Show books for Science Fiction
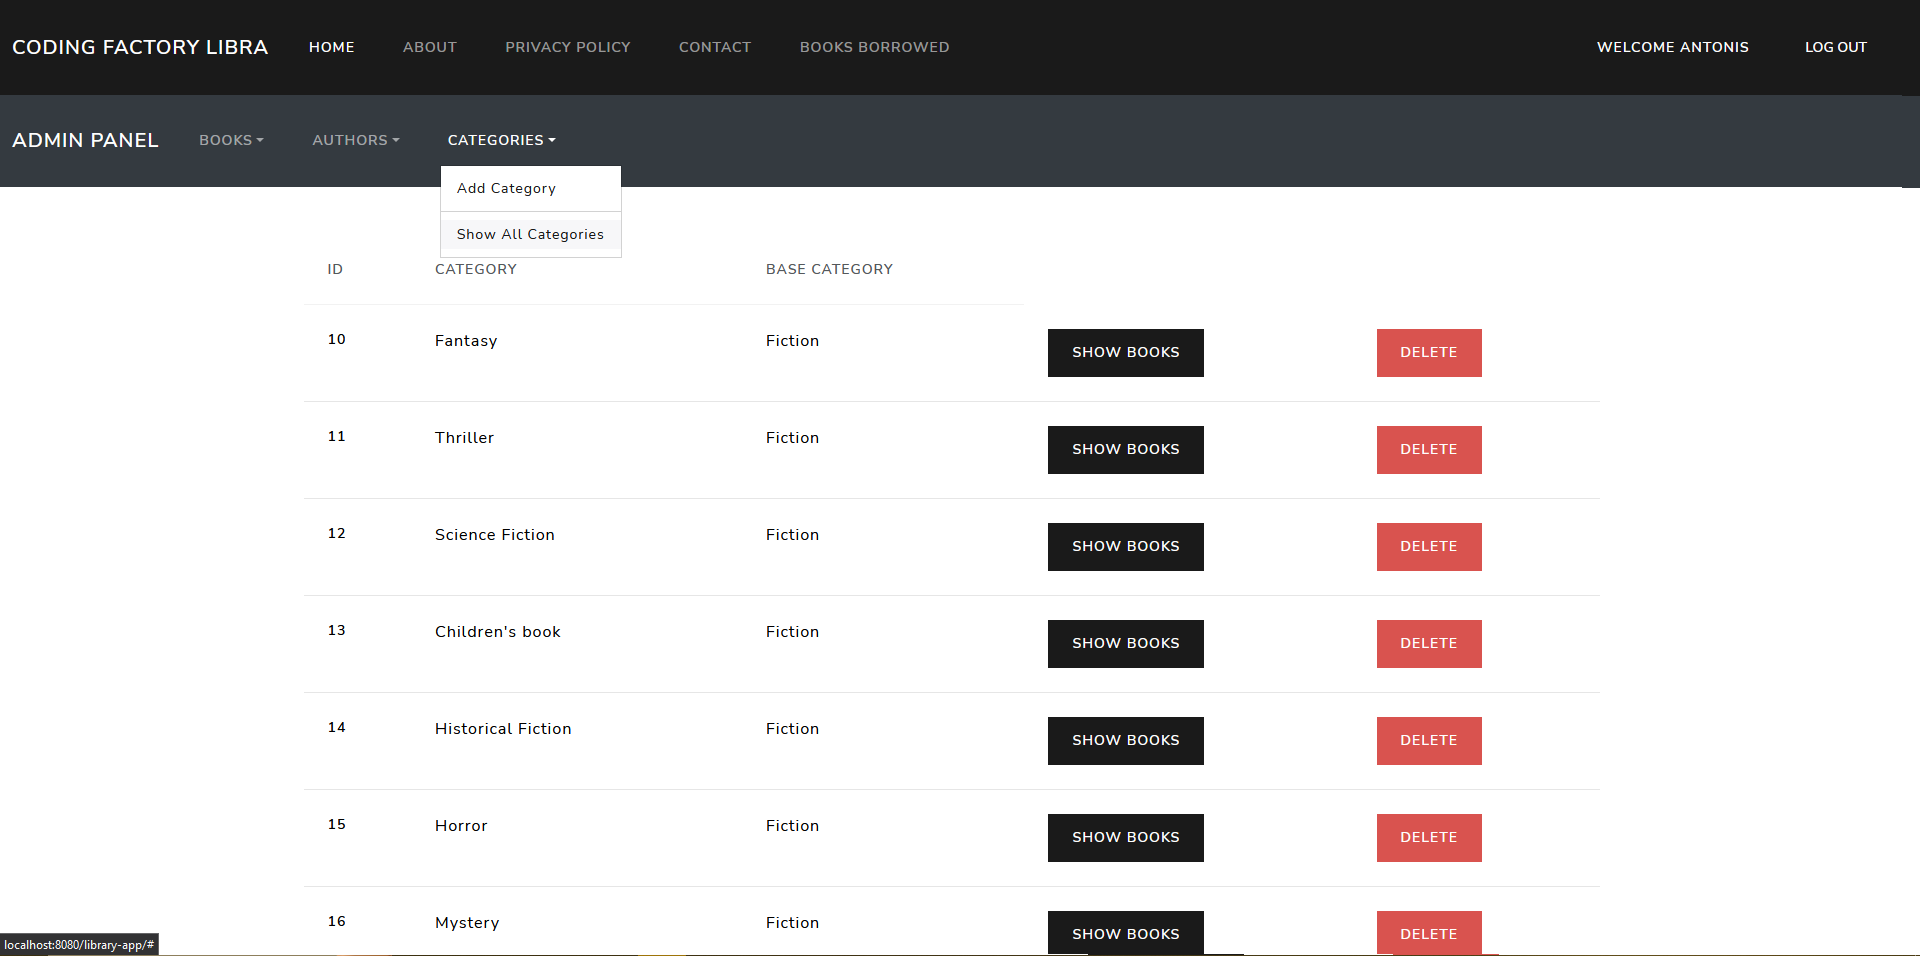 pos(1125,547)
